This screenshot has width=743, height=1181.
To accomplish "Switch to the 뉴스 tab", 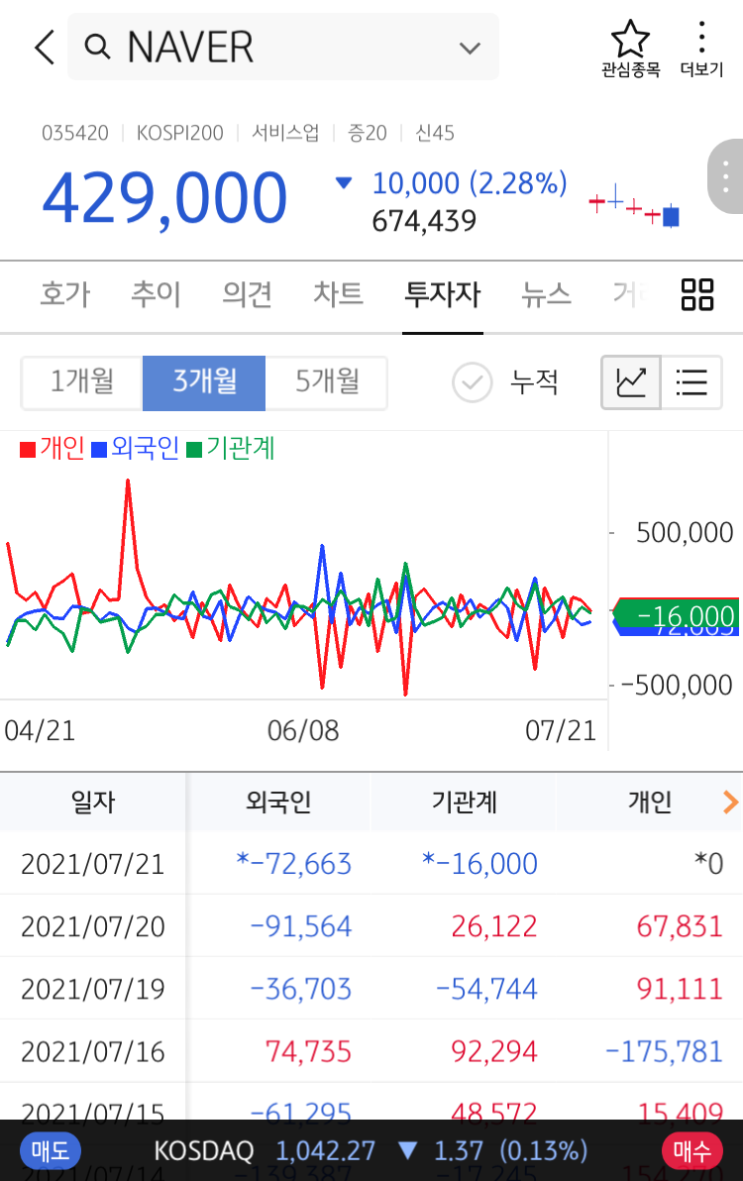I will pos(546,294).
